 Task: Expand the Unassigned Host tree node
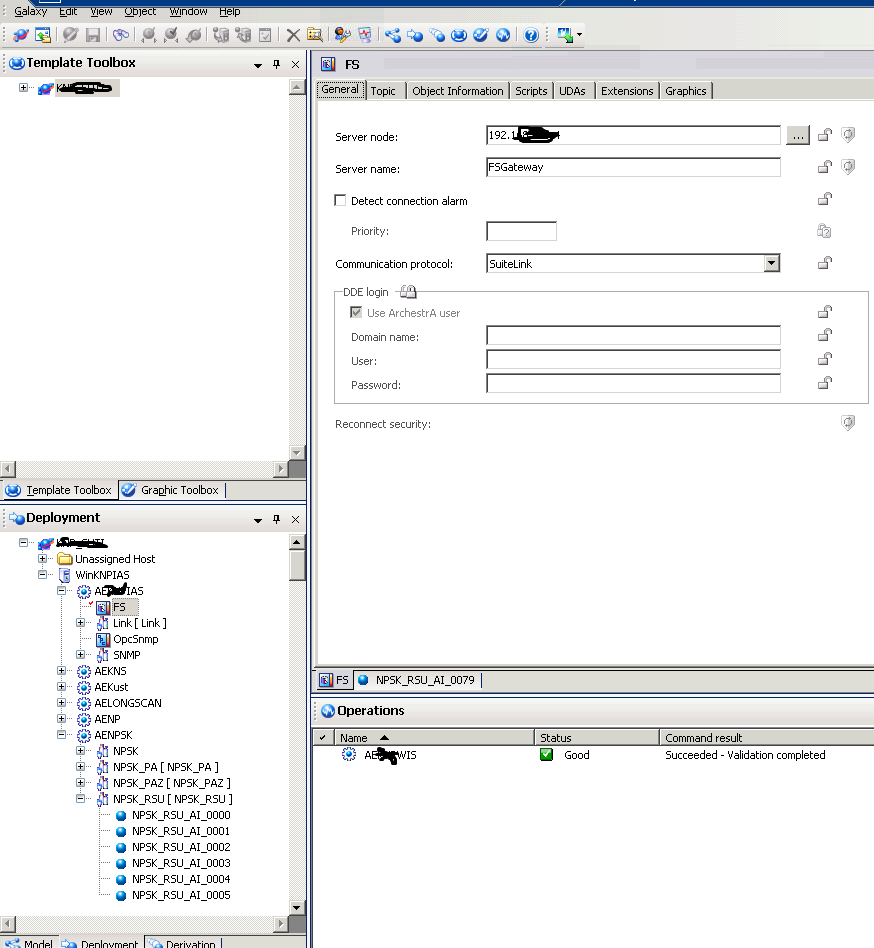point(43,559)
